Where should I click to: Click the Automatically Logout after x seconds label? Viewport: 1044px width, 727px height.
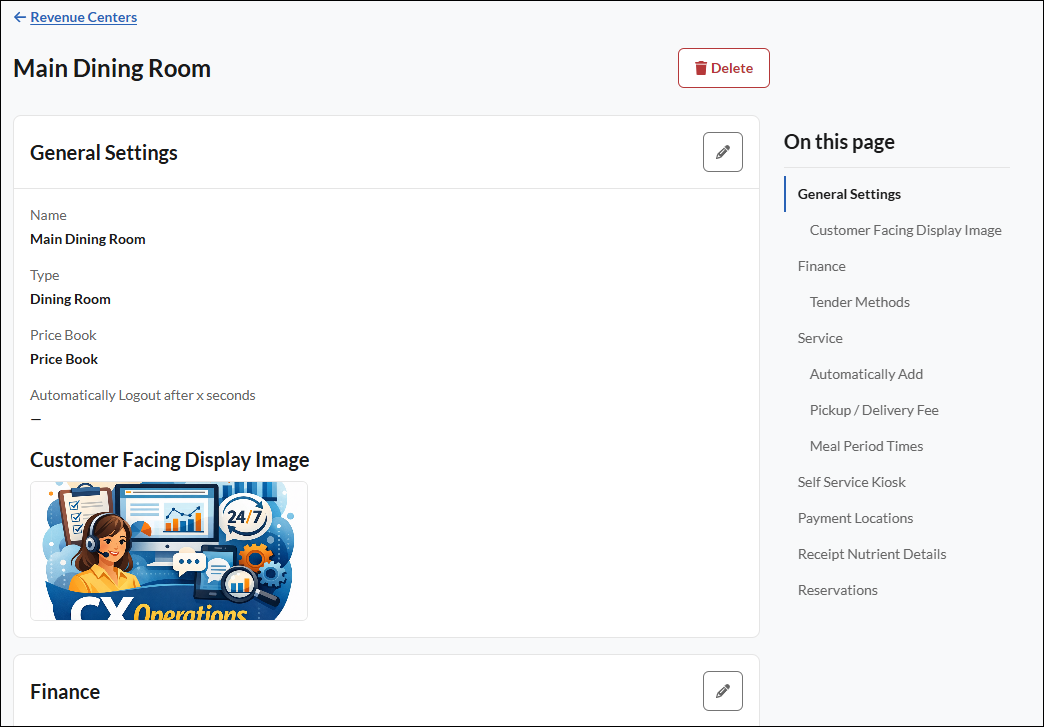pyautogui.click(x=142, y=395)
